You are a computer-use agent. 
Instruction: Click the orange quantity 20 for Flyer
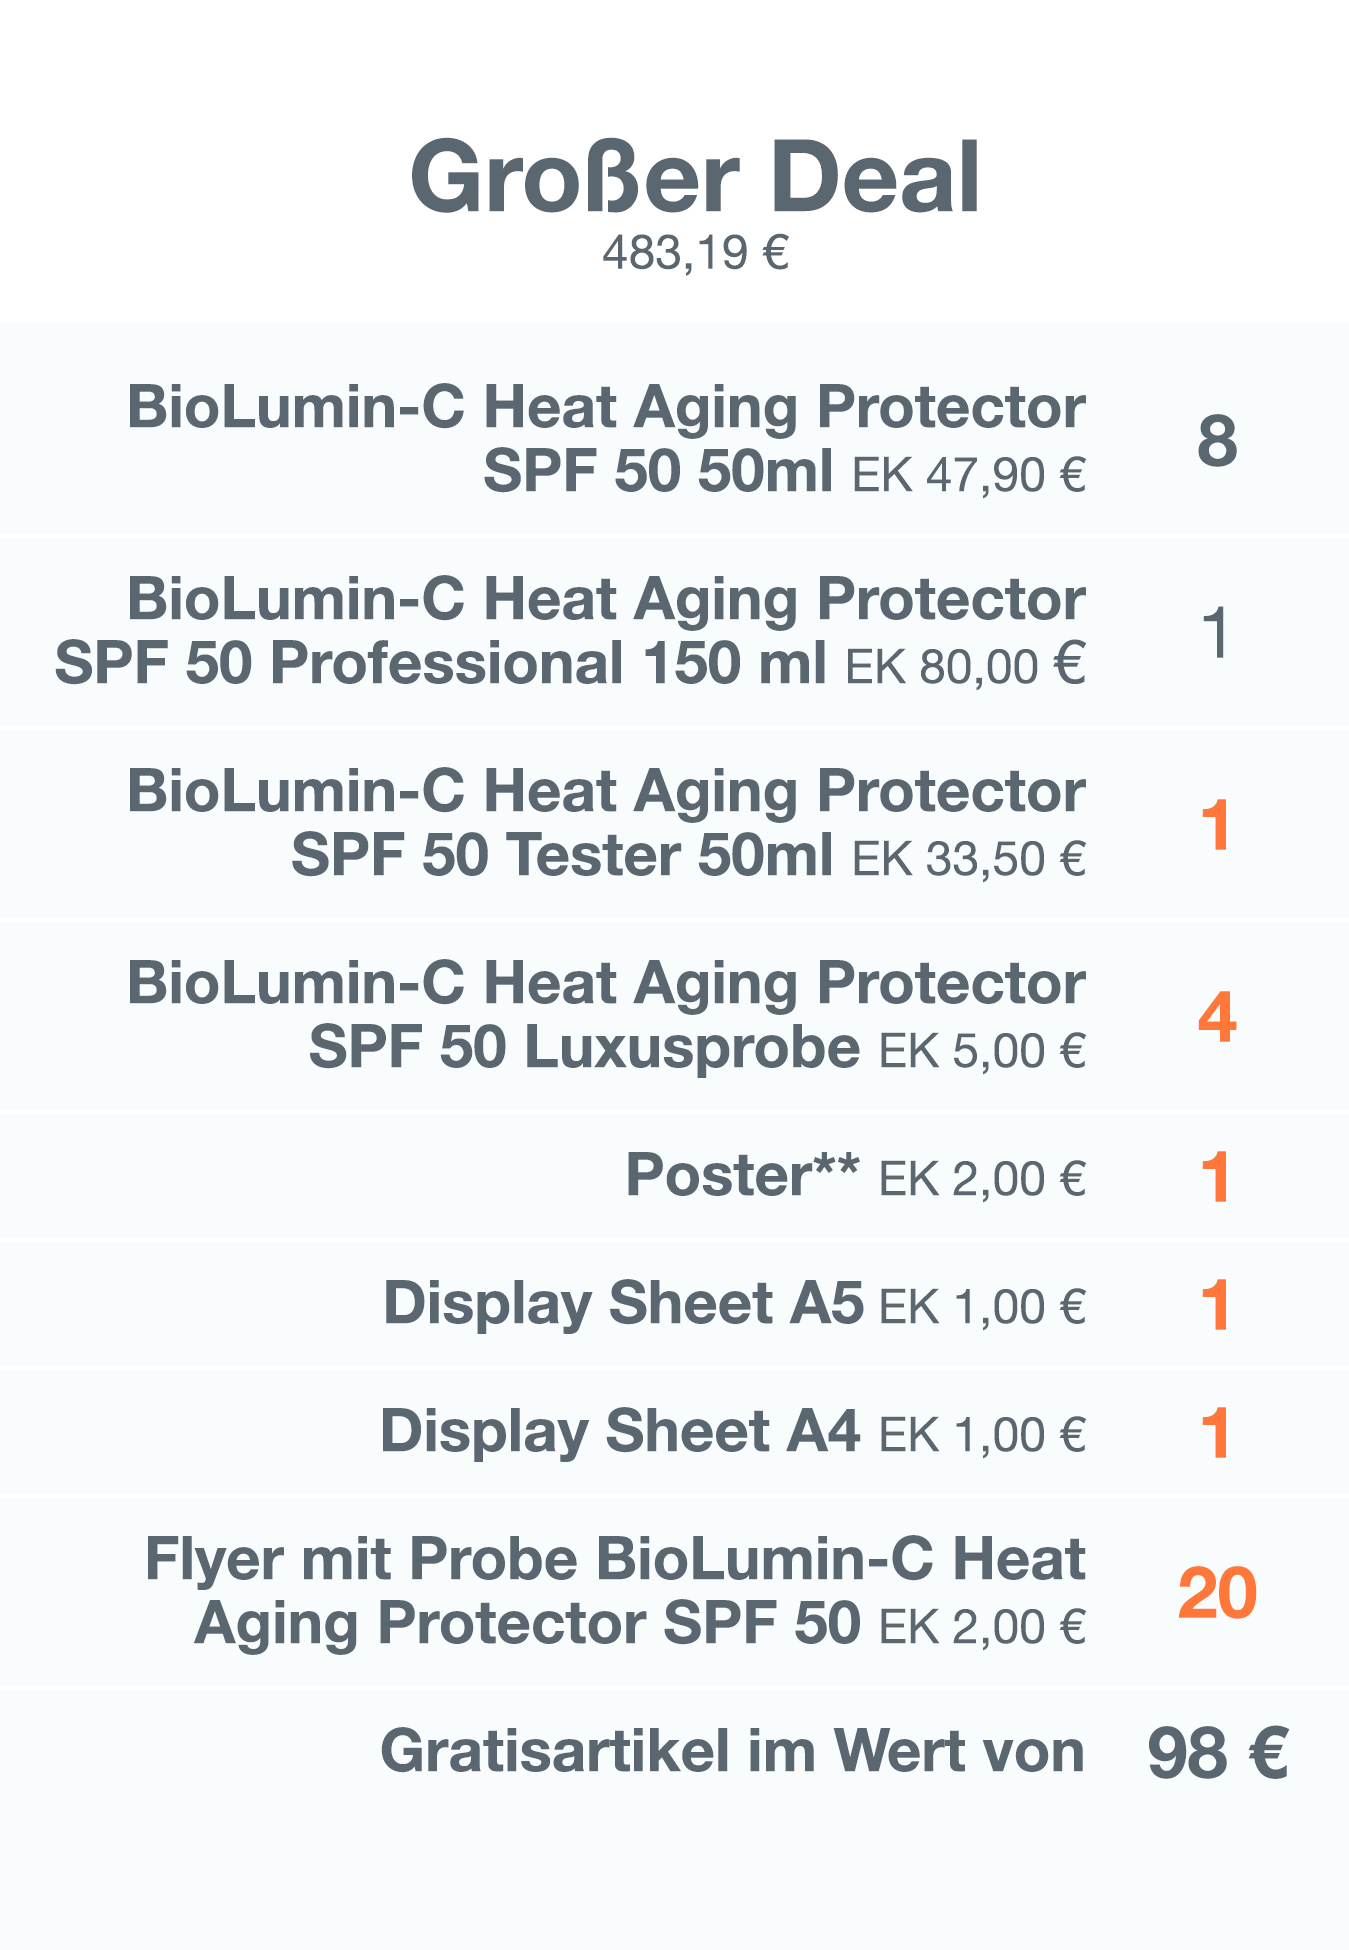[1217, 1593]
